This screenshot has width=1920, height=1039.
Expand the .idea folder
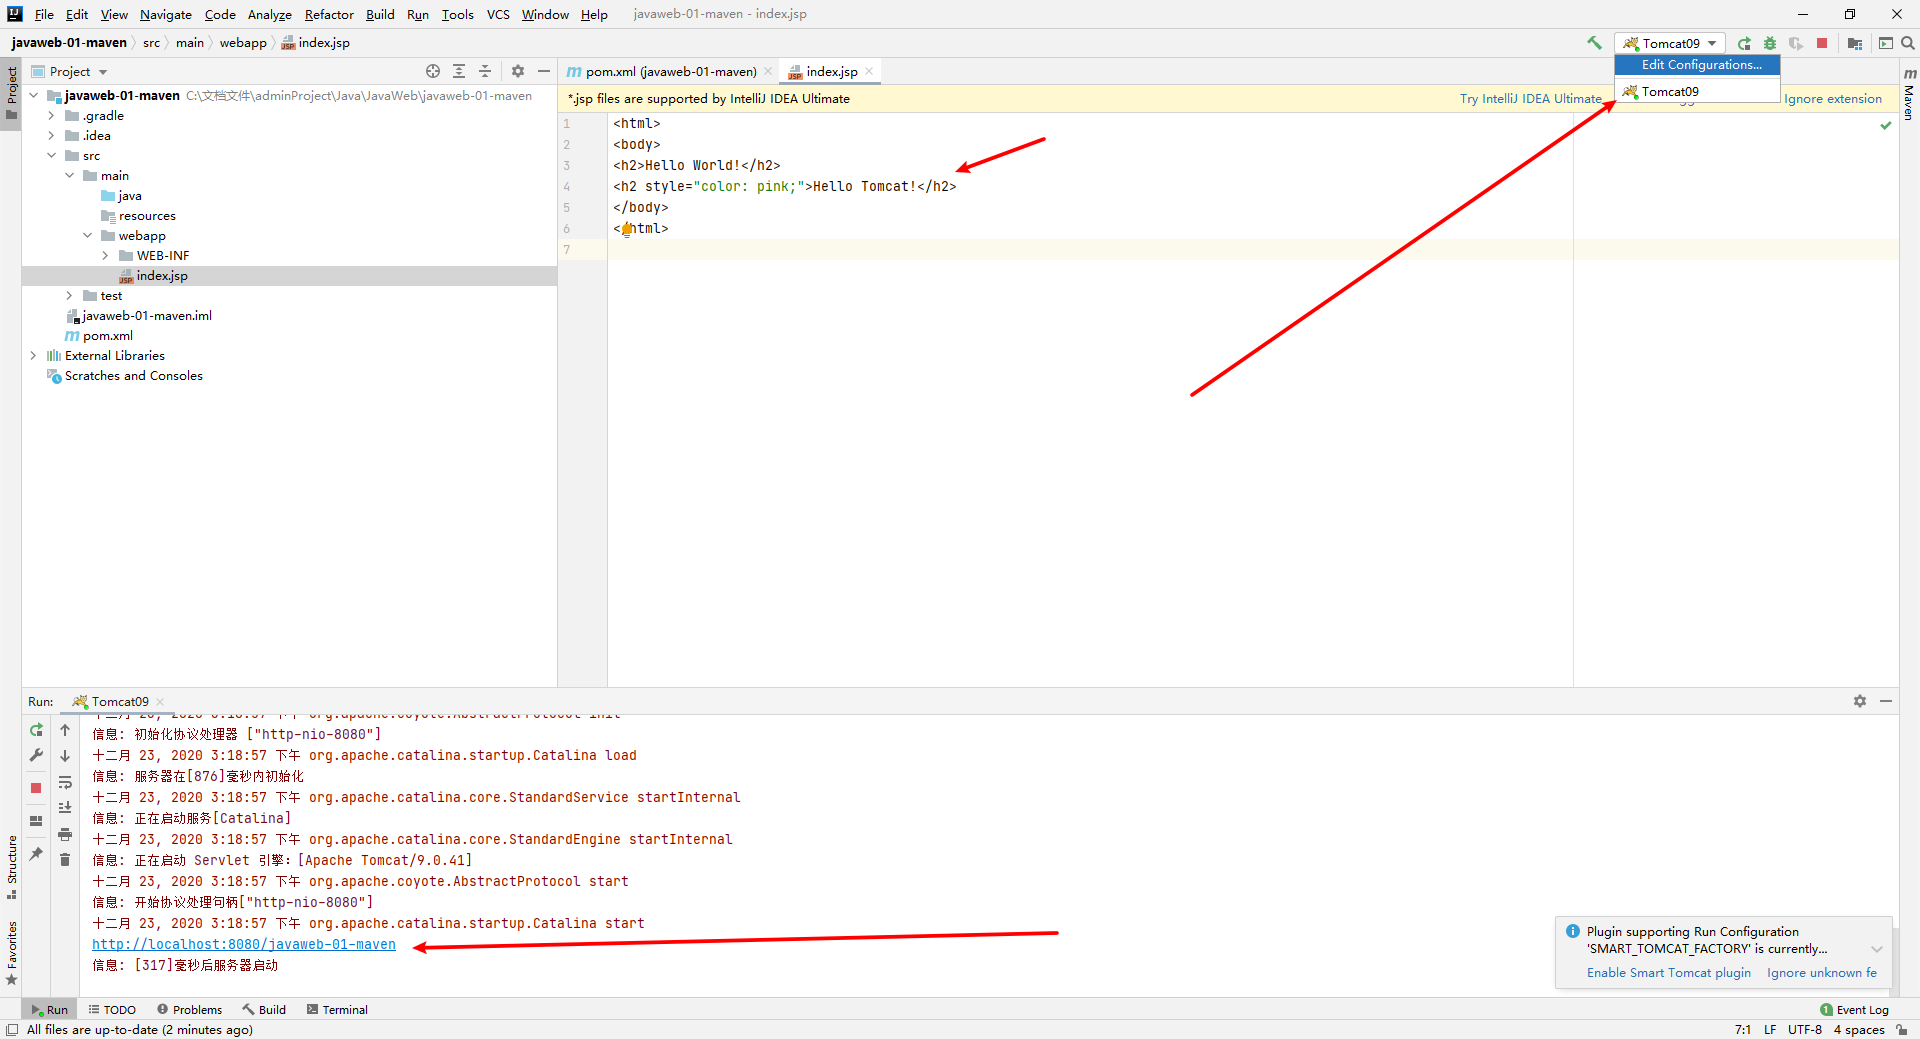pos(51,136)
